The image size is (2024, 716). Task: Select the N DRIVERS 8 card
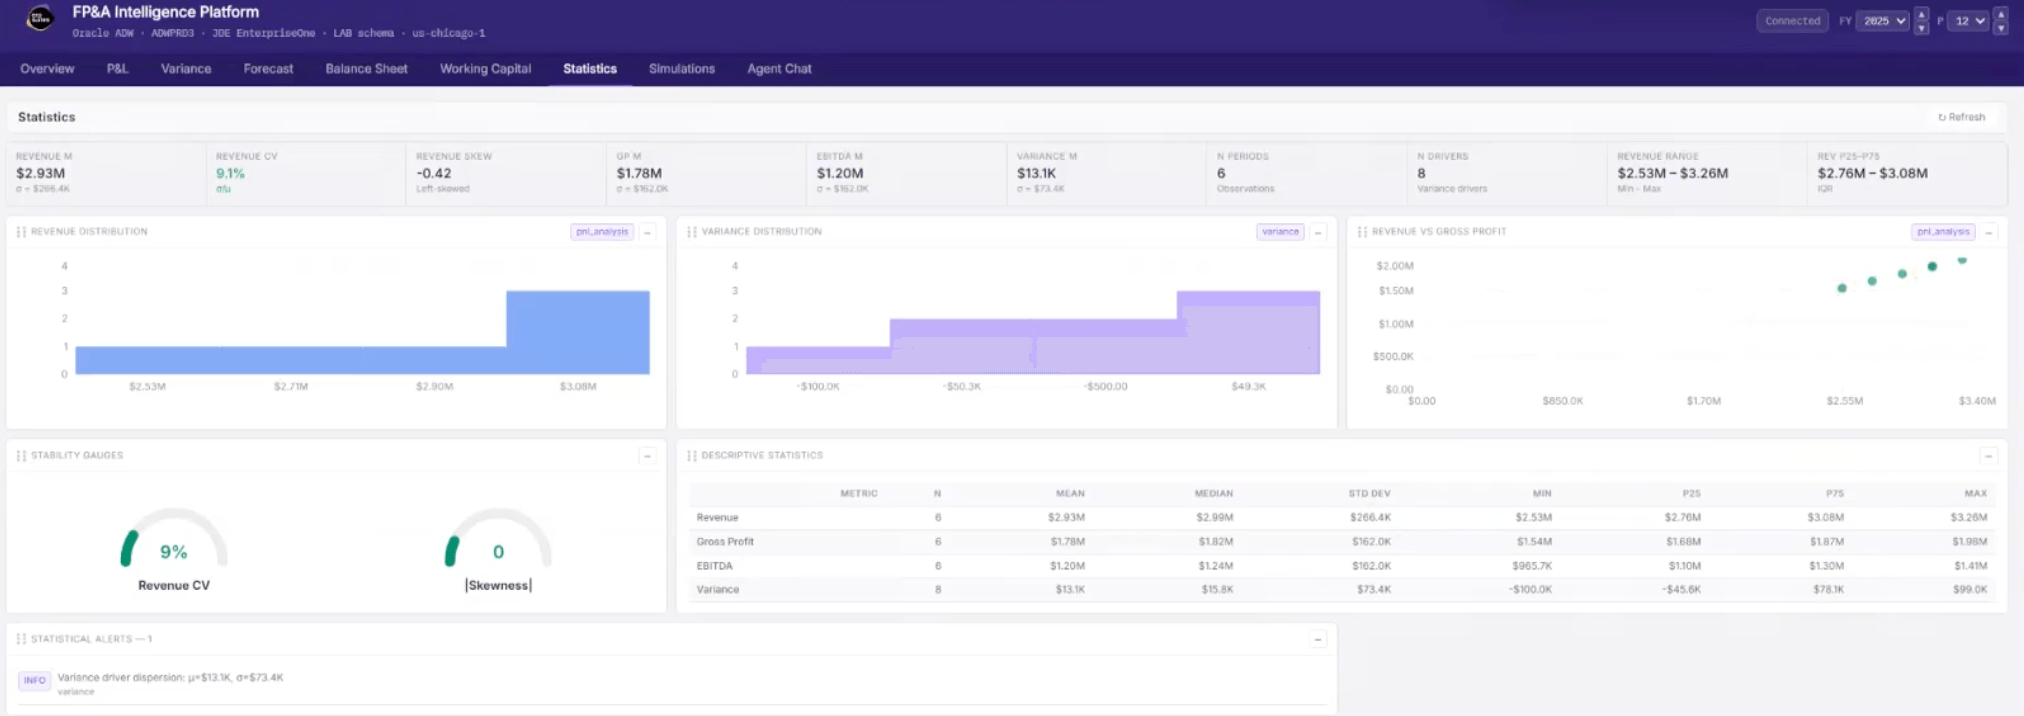pos(1506,174)
